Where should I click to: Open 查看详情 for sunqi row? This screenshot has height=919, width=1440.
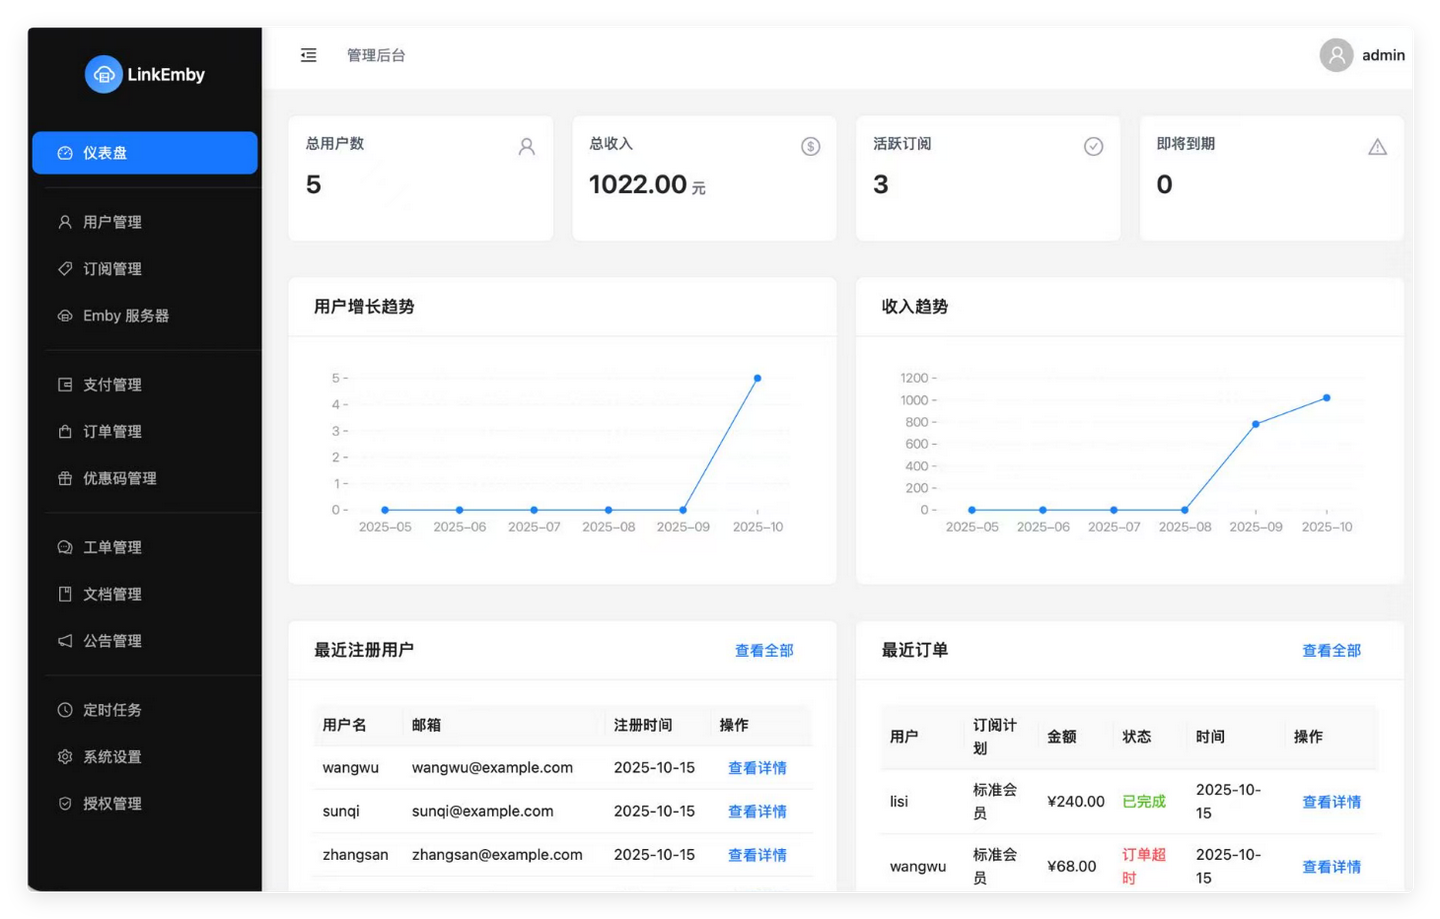coord(757,812)
